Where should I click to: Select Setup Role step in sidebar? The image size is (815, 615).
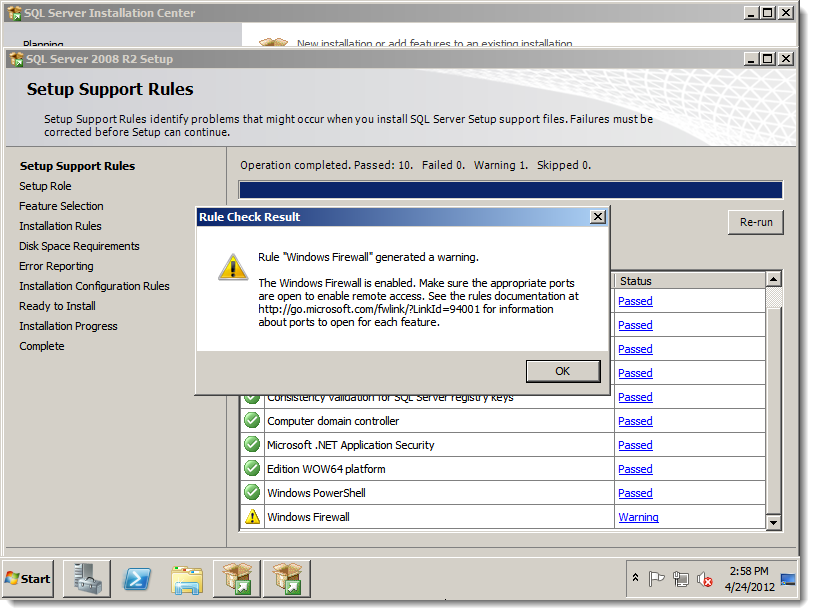45,186
